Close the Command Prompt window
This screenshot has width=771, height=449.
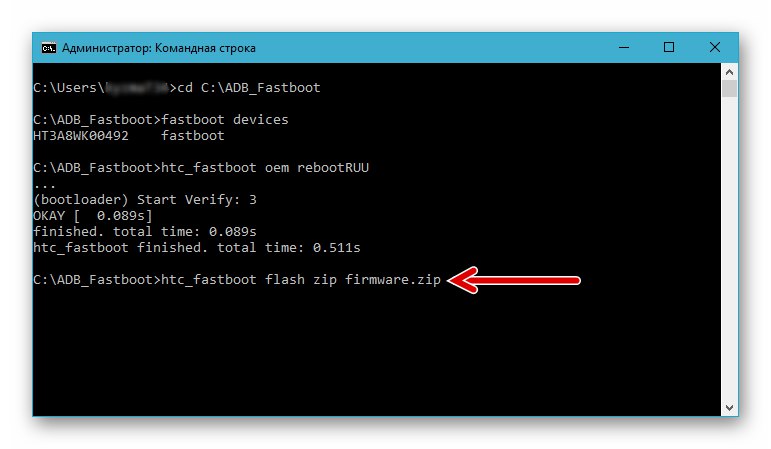click(x=716, y=47)
